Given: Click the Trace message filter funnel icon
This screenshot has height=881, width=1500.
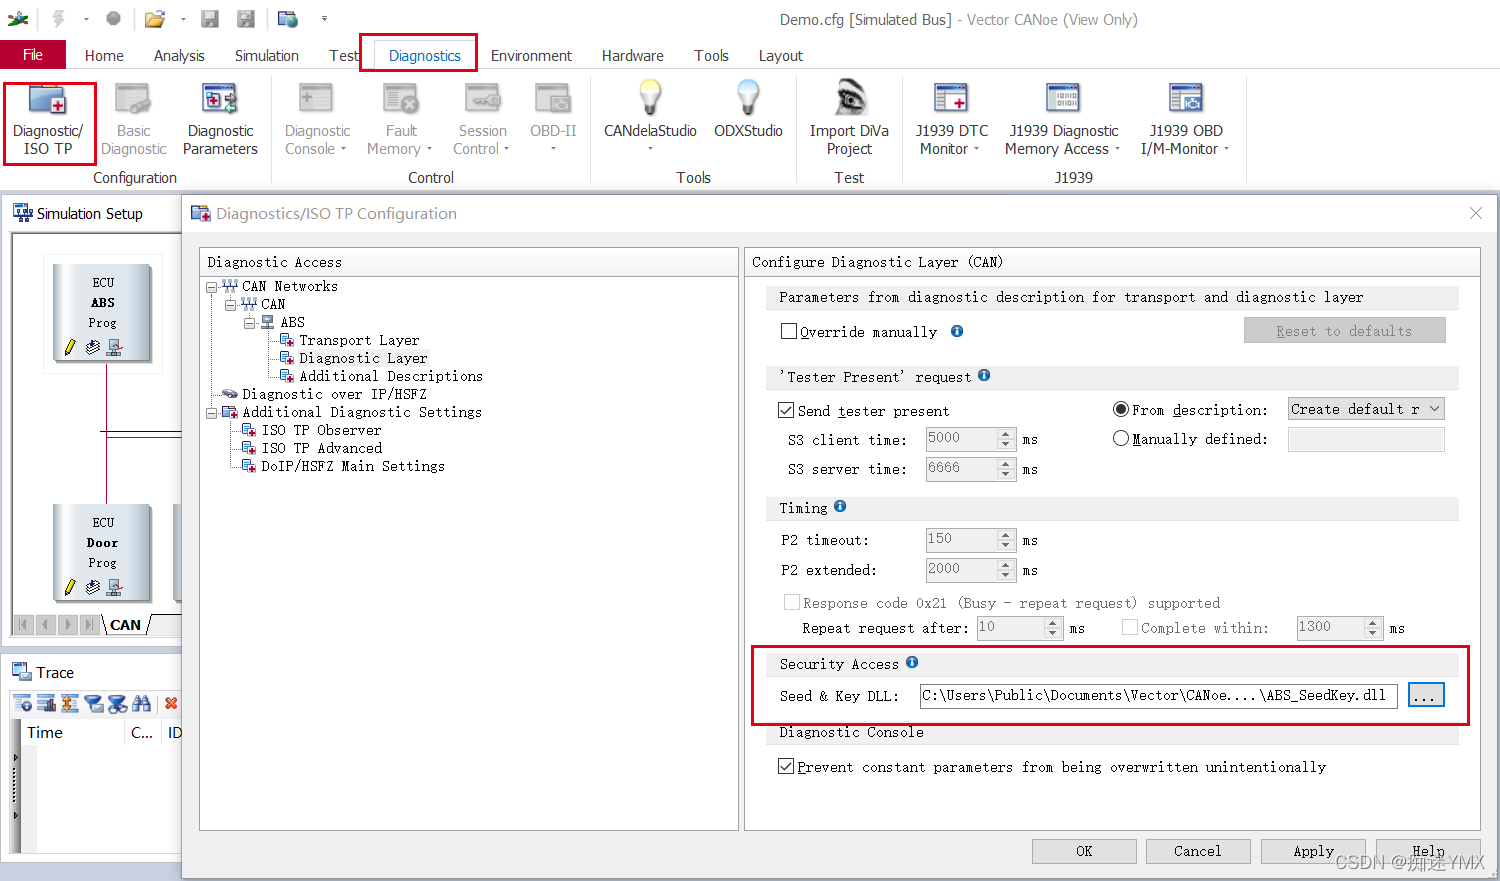Looking at the screenshot, I should (x=93, y=704).
